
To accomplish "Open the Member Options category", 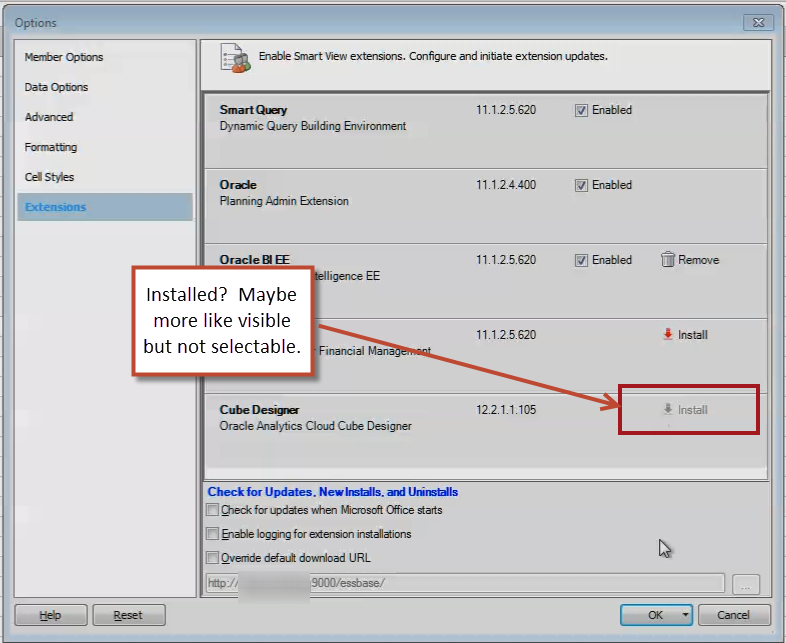I will point(64,57).
